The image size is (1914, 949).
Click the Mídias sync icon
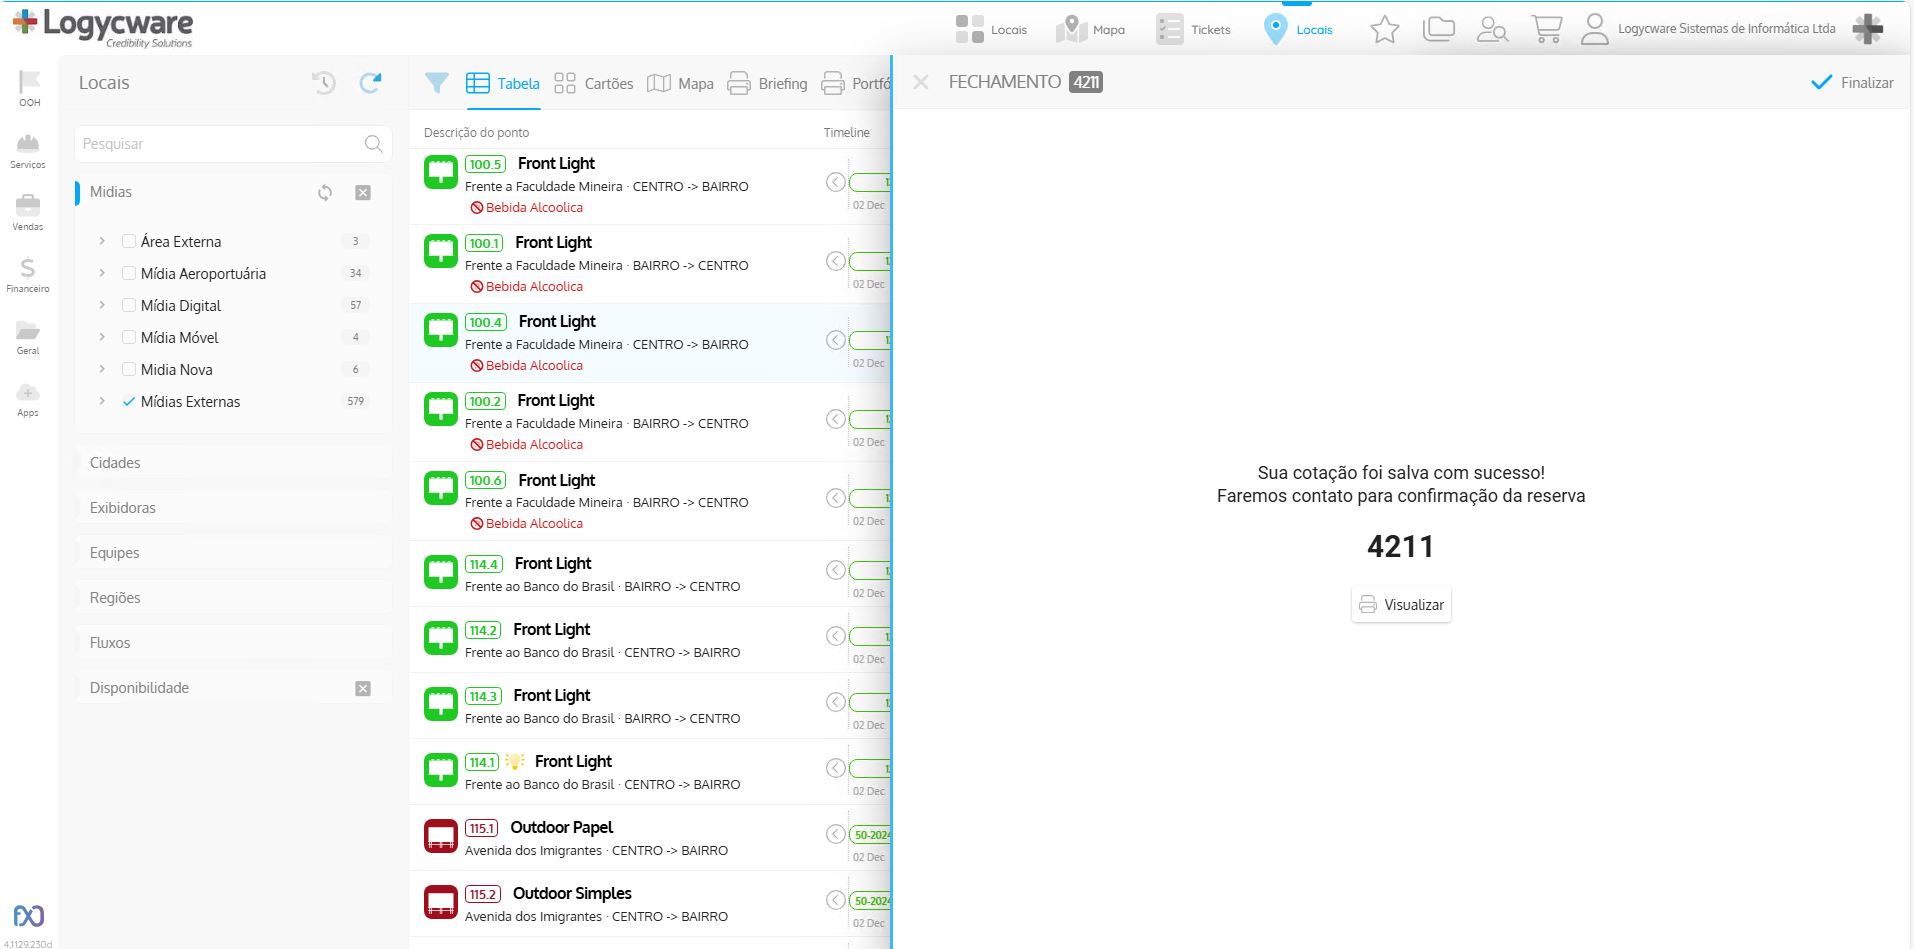pos(325,192)
